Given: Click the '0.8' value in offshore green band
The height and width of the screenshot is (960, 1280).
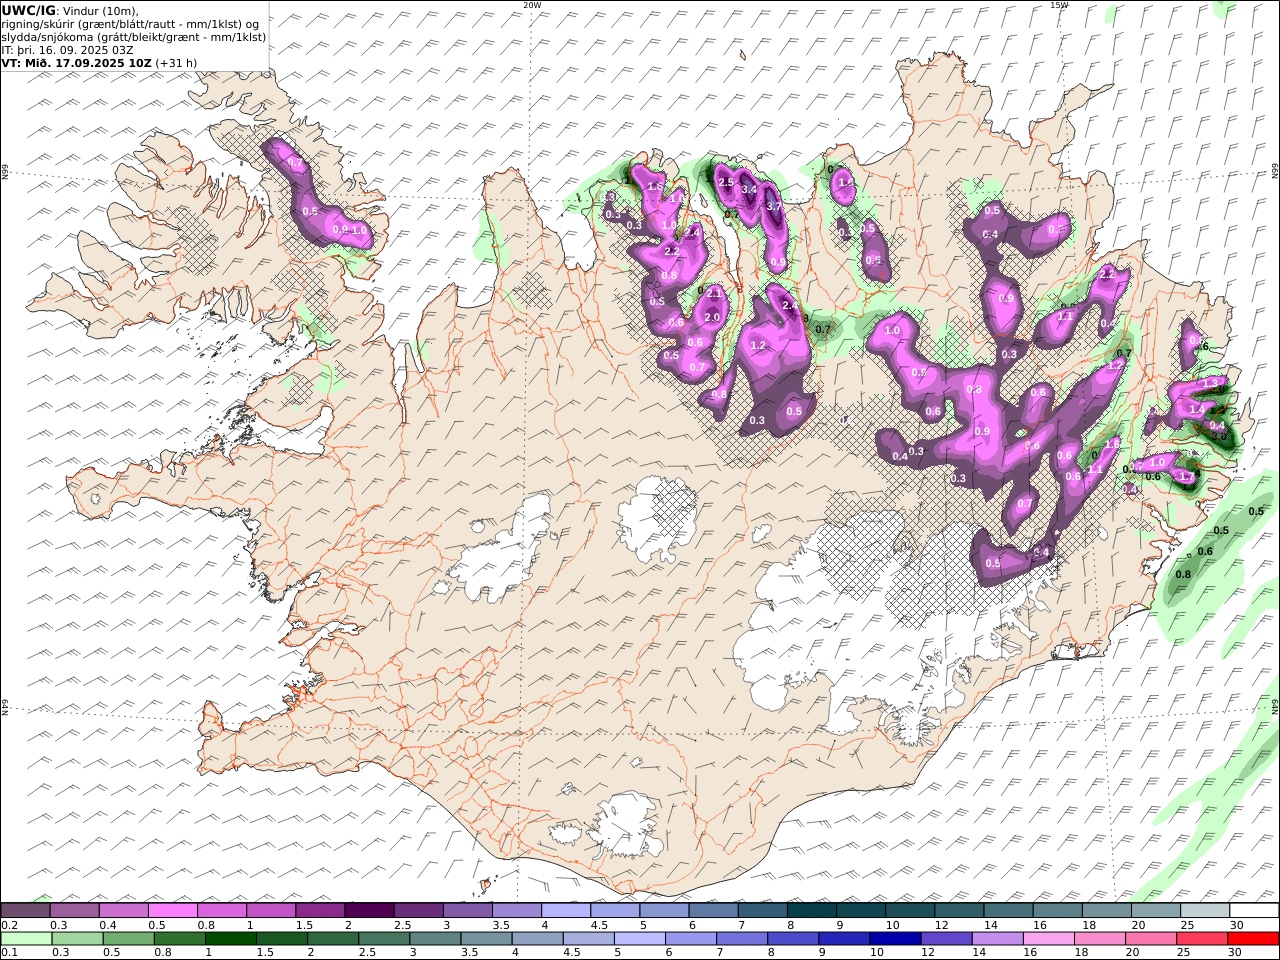Looking at the screenshot, I should (1183, 574).
